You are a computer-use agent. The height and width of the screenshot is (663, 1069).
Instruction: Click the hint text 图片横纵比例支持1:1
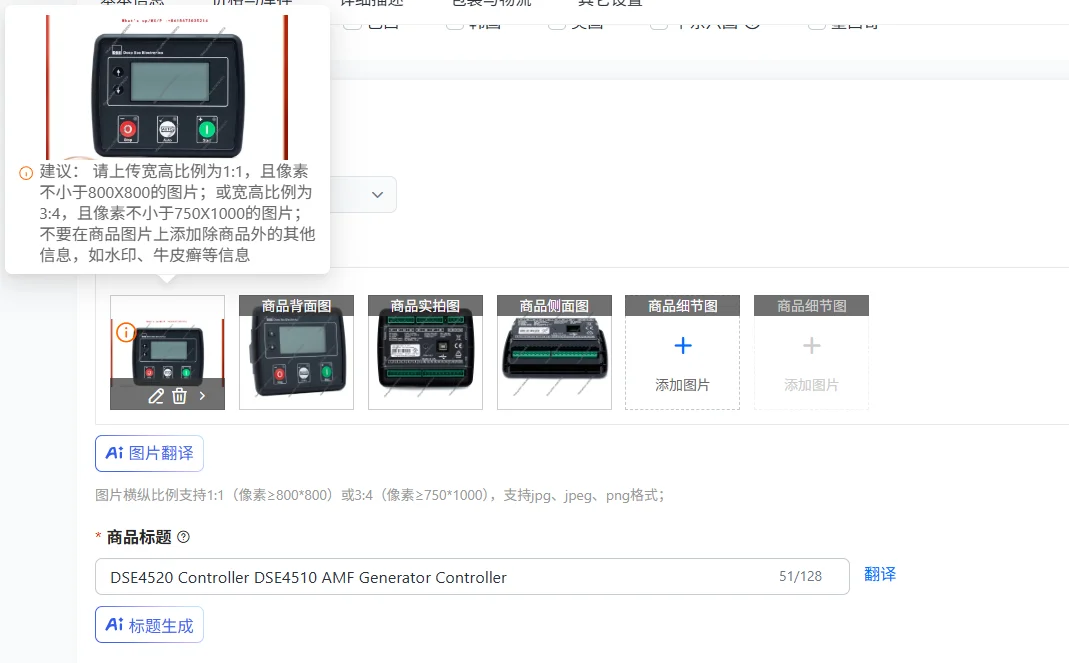tap(379, 495)
